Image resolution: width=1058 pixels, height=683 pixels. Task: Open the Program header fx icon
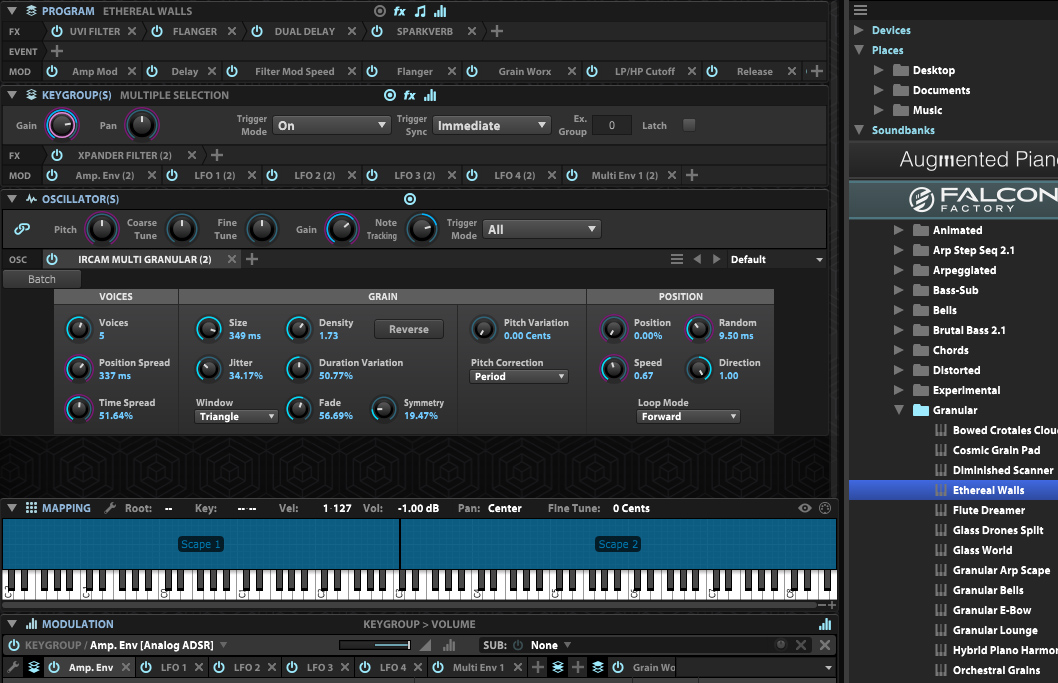(x=399, y=11)
